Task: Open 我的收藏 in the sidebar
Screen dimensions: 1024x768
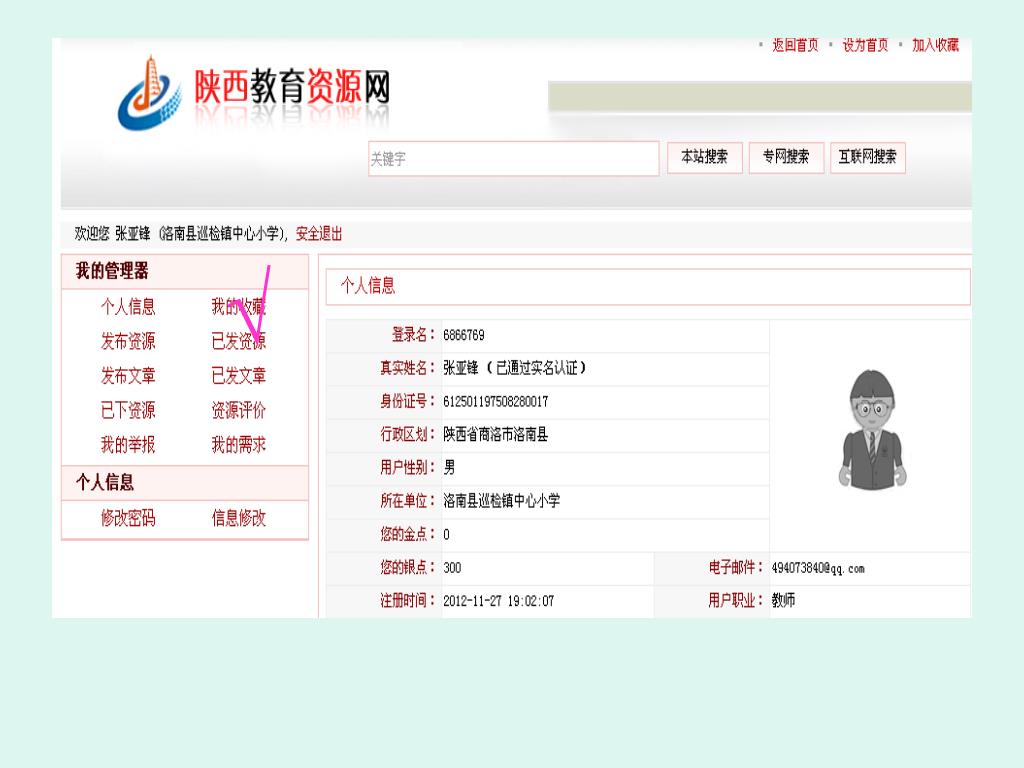Action: click(238, 307)
